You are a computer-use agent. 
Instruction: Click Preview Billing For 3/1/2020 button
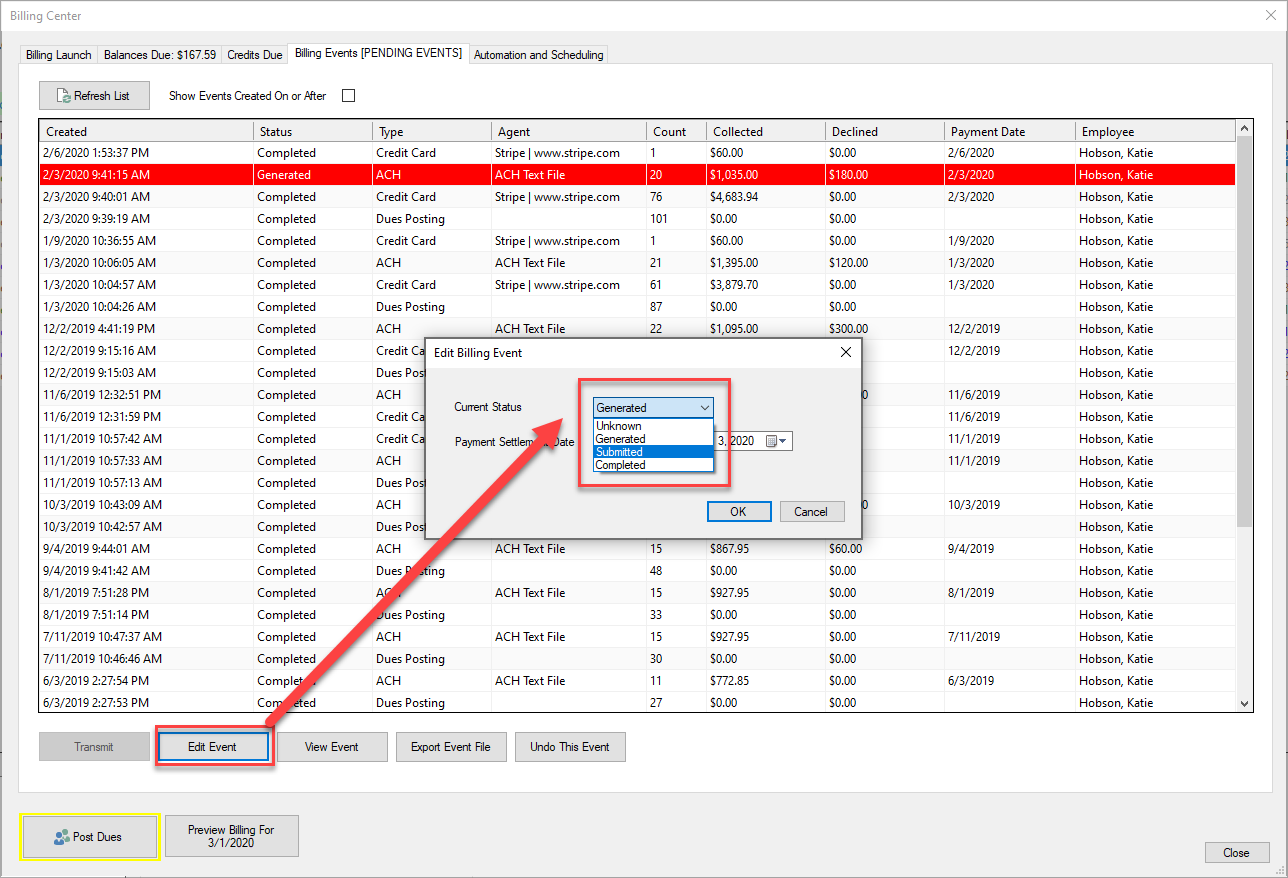[232, 836]
